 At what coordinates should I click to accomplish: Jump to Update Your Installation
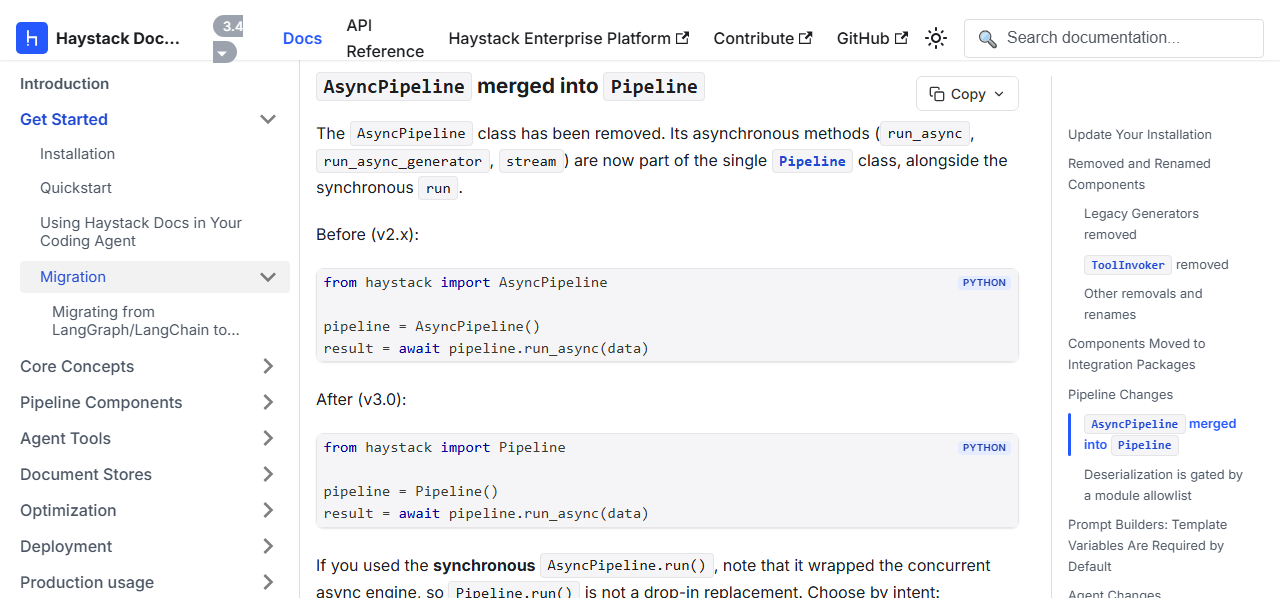pyautogui.click(x=1140, y=135)
